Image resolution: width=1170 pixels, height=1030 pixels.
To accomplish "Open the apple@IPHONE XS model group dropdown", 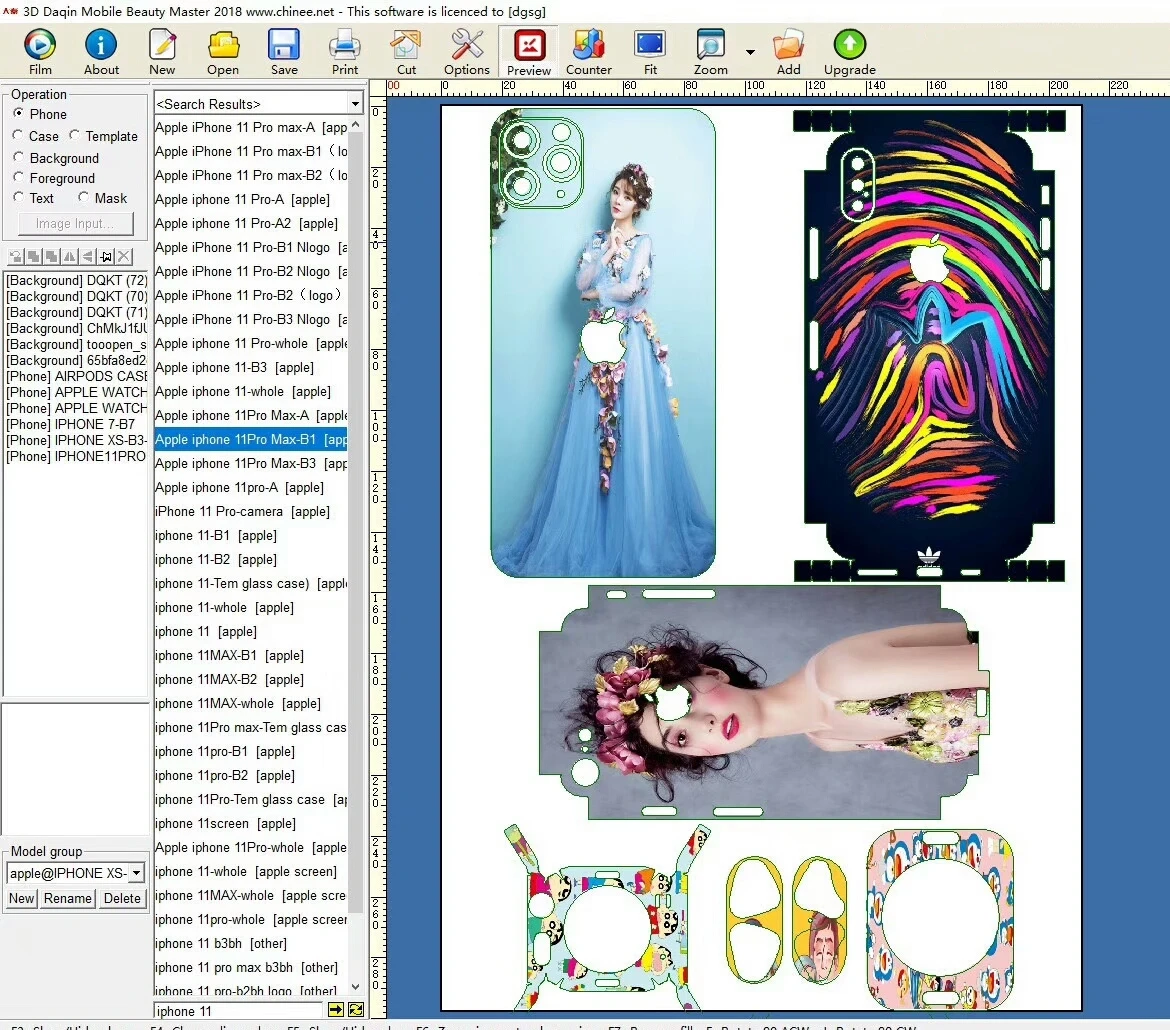I will [136, 872].
